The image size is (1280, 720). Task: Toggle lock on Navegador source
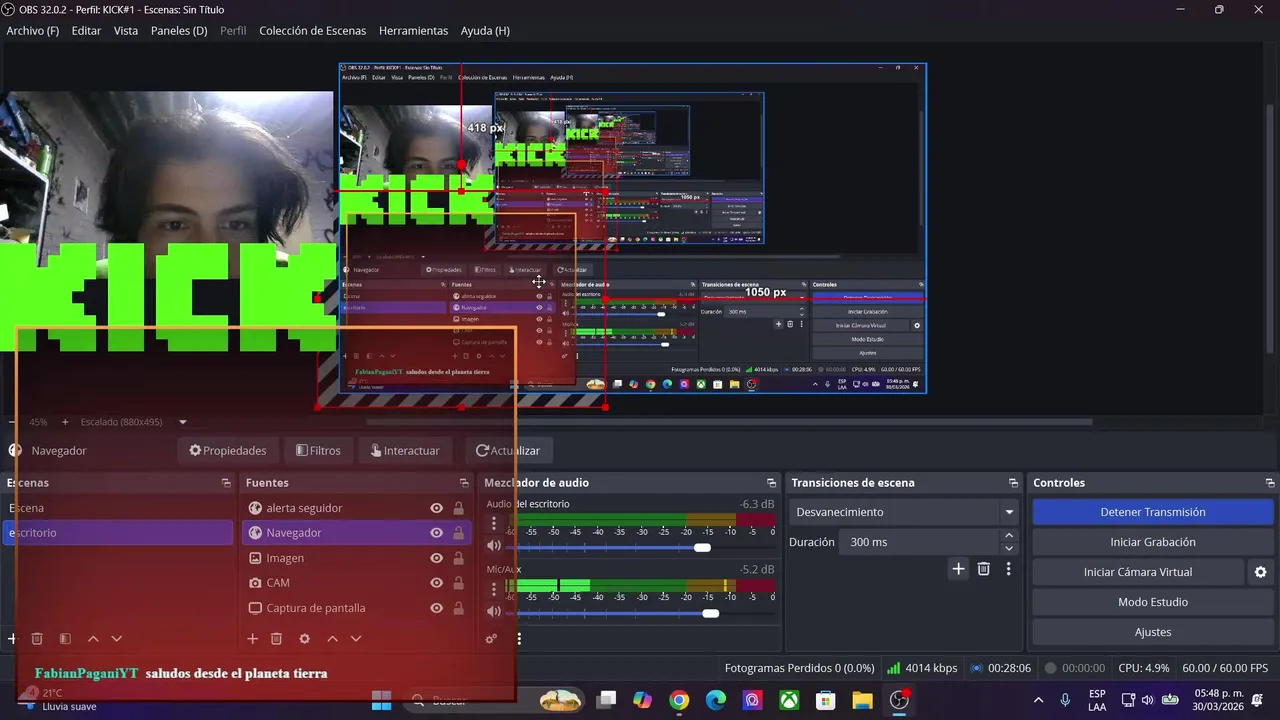click(x=459, y=533)
